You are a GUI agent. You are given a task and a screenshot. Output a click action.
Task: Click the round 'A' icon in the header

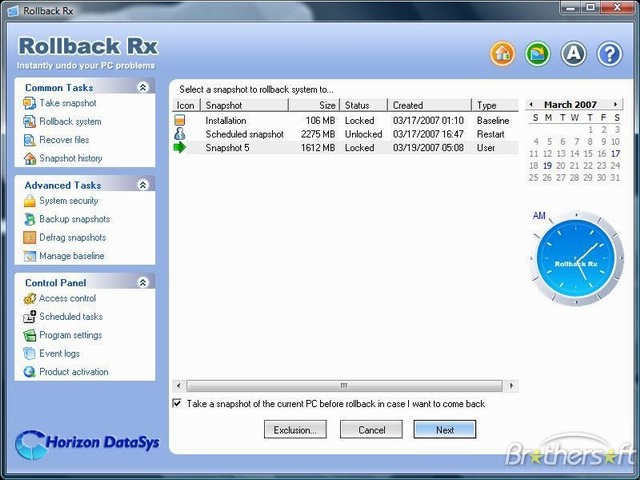point(573,53)
